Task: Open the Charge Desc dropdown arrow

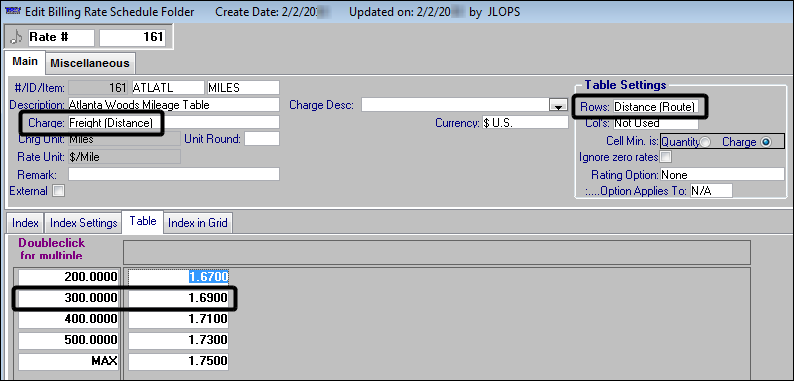Action: tap(559, 106)
